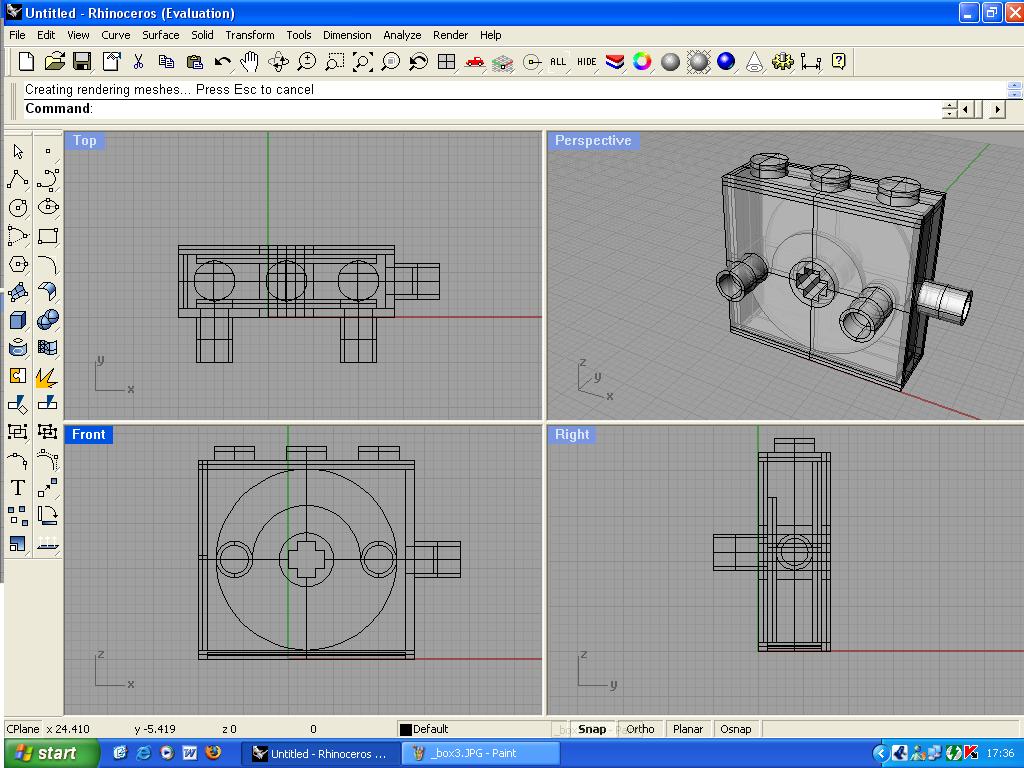Select the Explode tool icon
Viewport: 1024px width, 768px height.
pos(47,376)
